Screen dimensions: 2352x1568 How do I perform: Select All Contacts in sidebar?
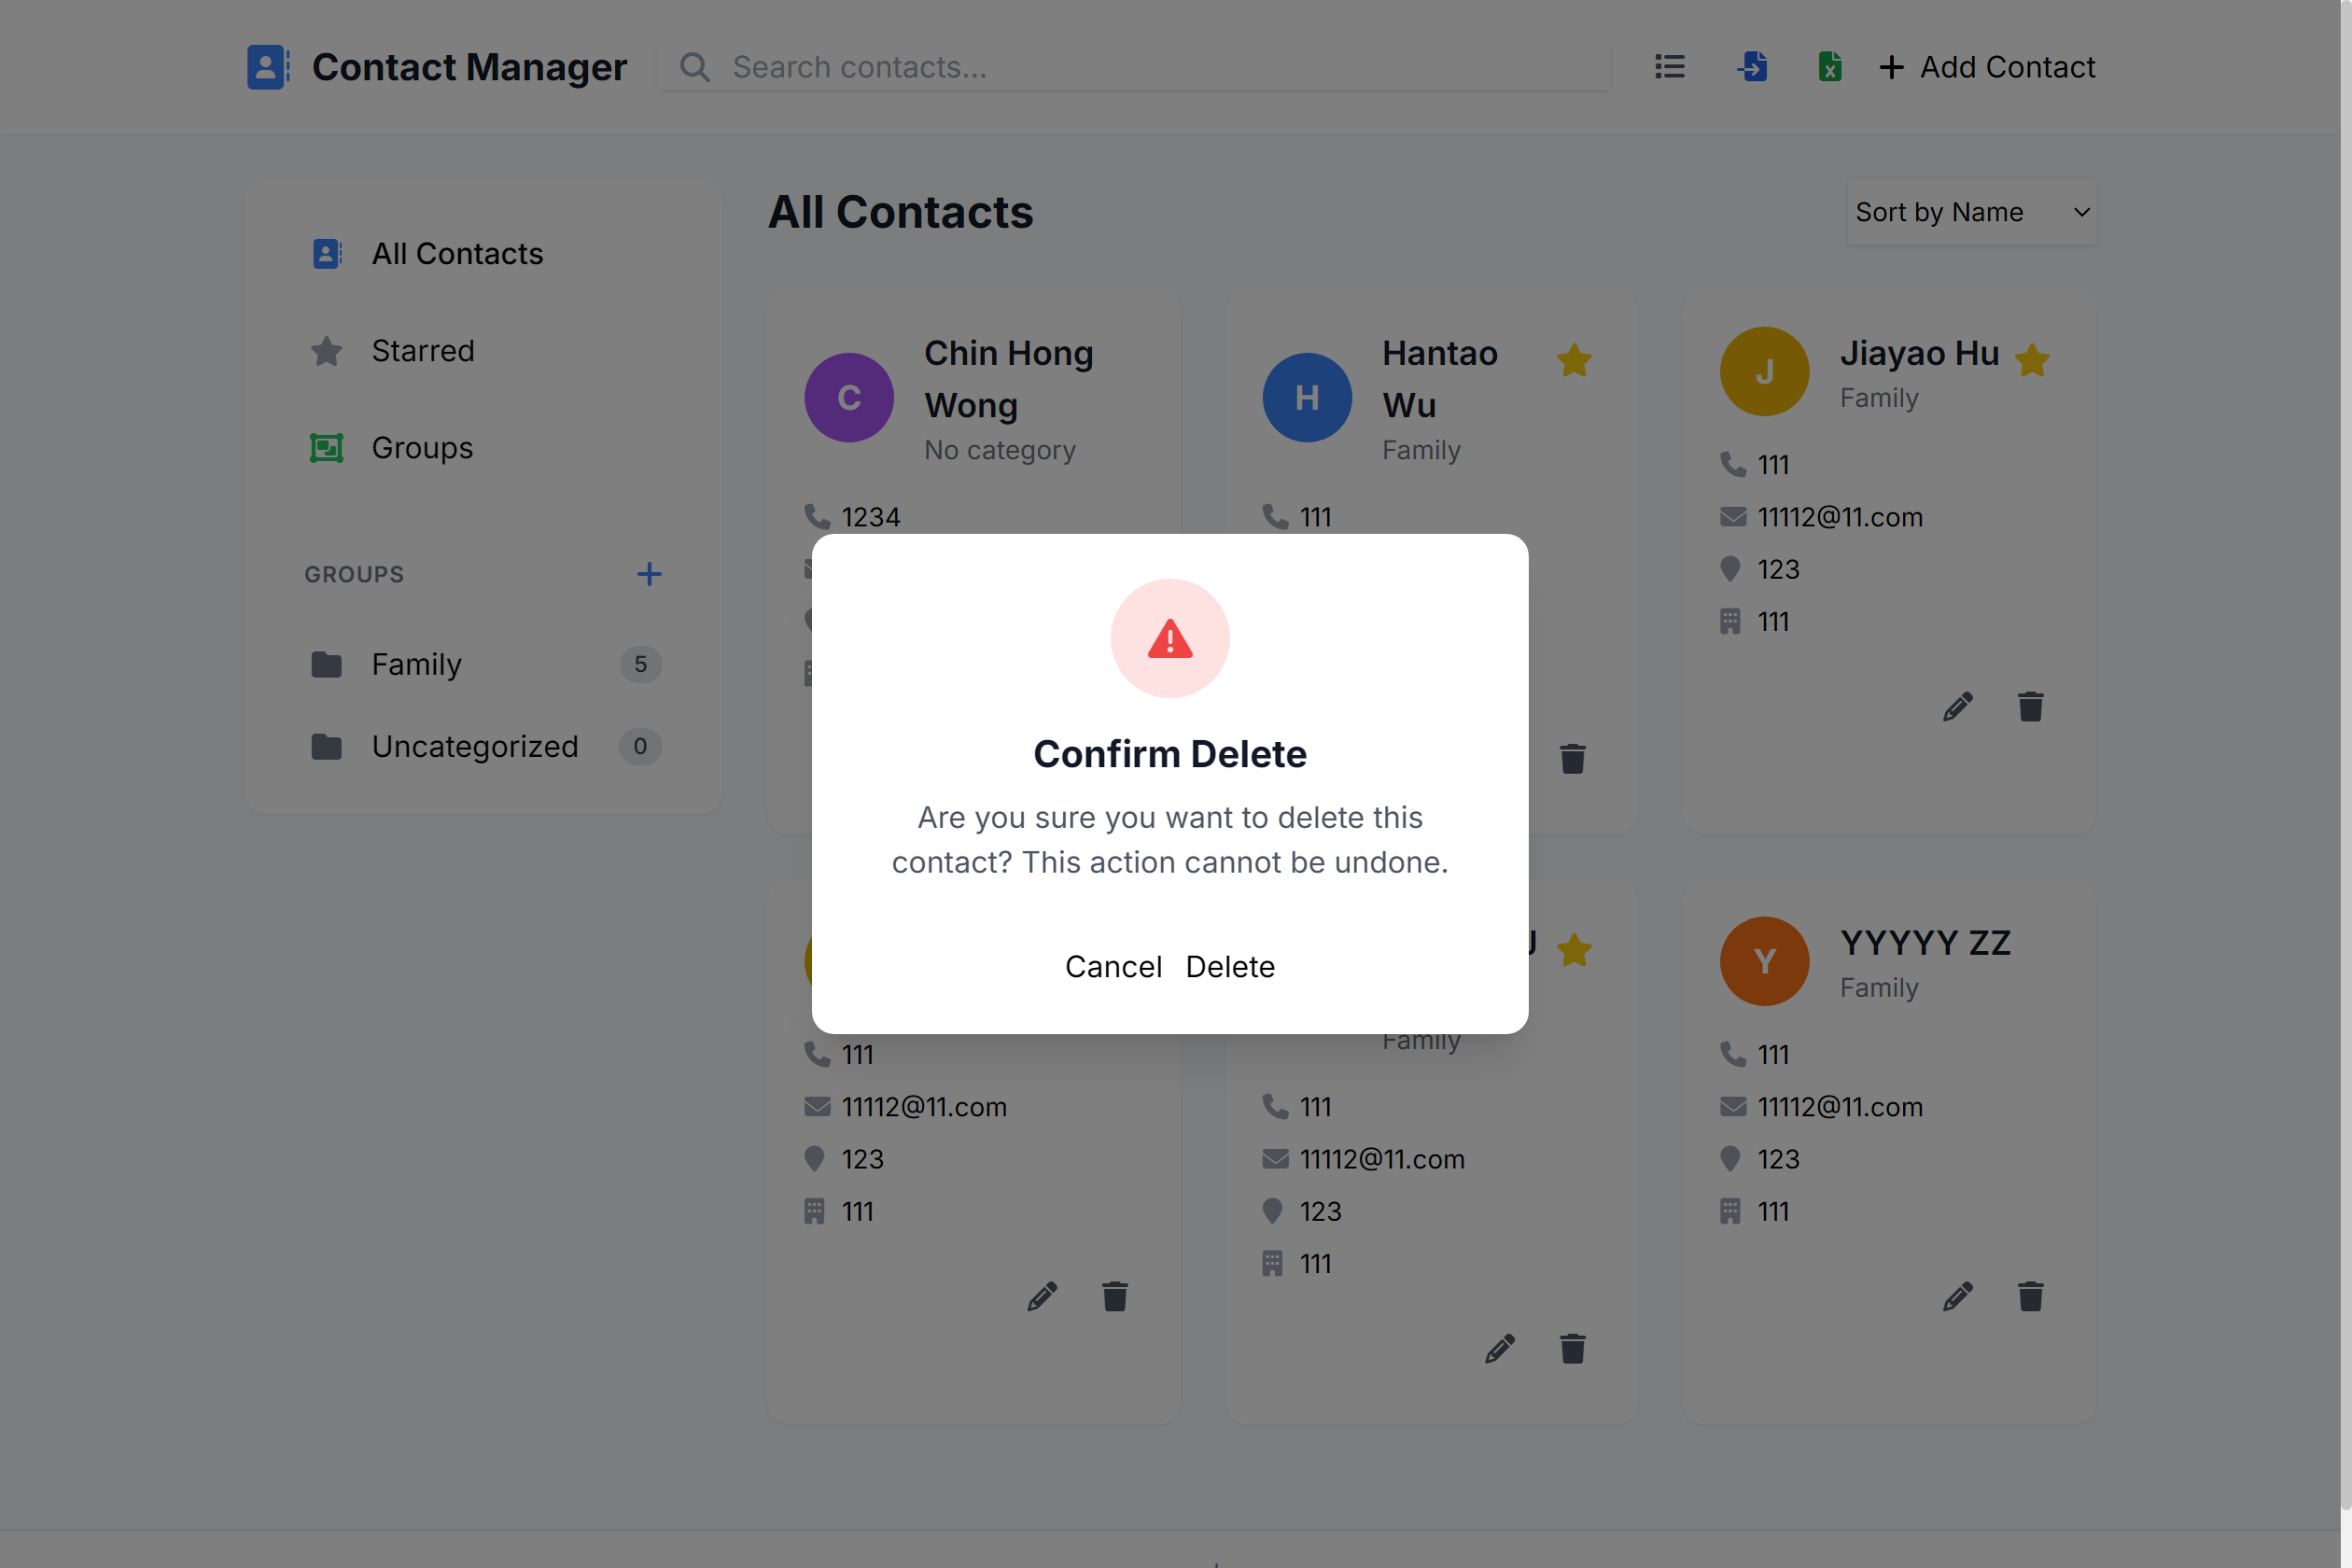[x=457, y=254]
